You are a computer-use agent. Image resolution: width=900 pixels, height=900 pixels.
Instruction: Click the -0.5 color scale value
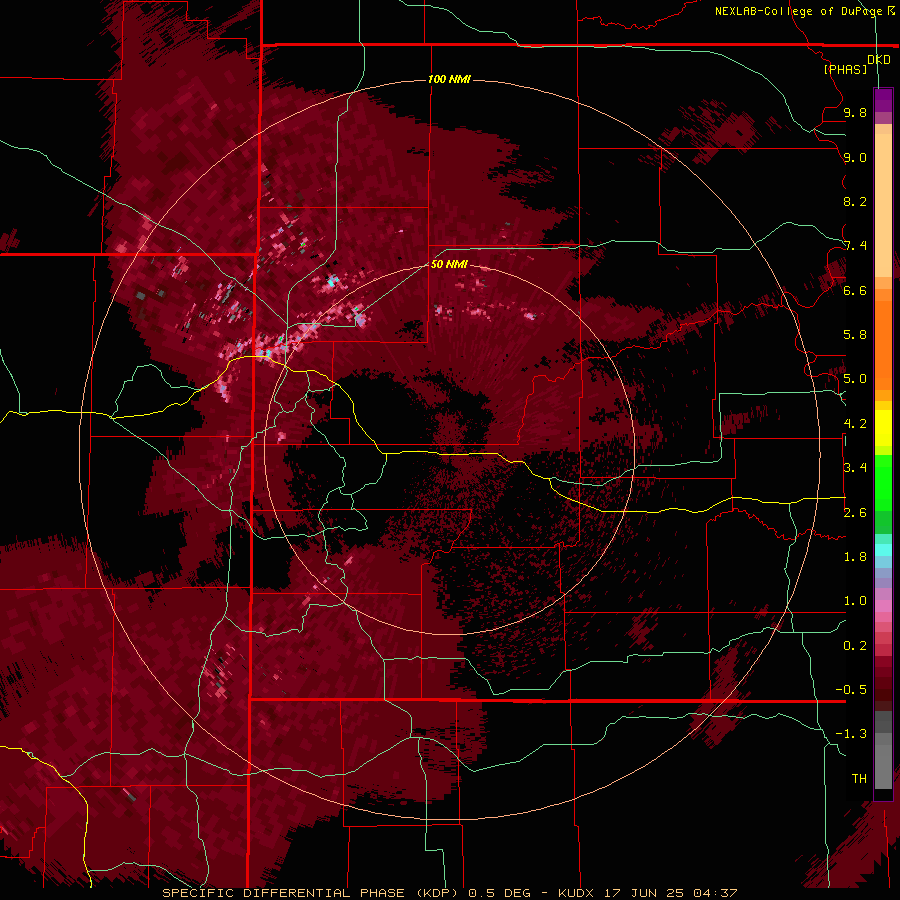coord(851,690)
